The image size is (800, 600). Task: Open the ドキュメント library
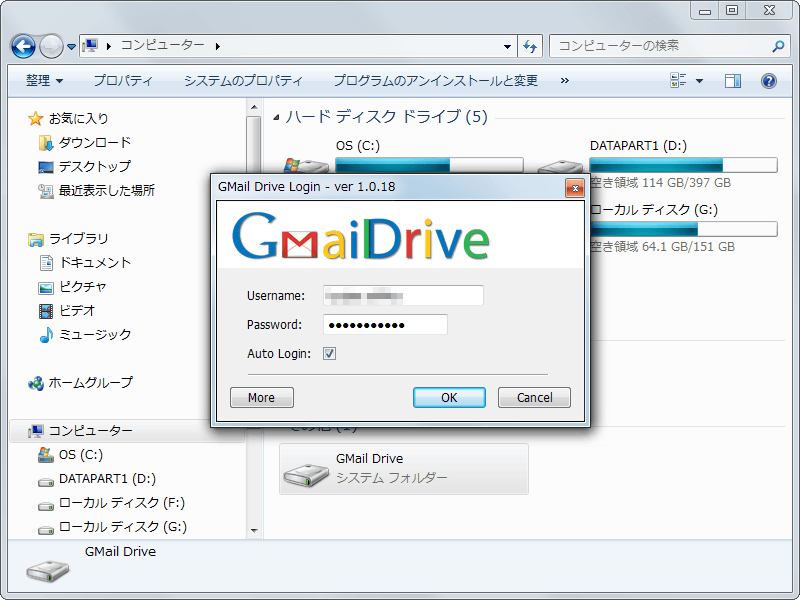(x=95, y=262)
